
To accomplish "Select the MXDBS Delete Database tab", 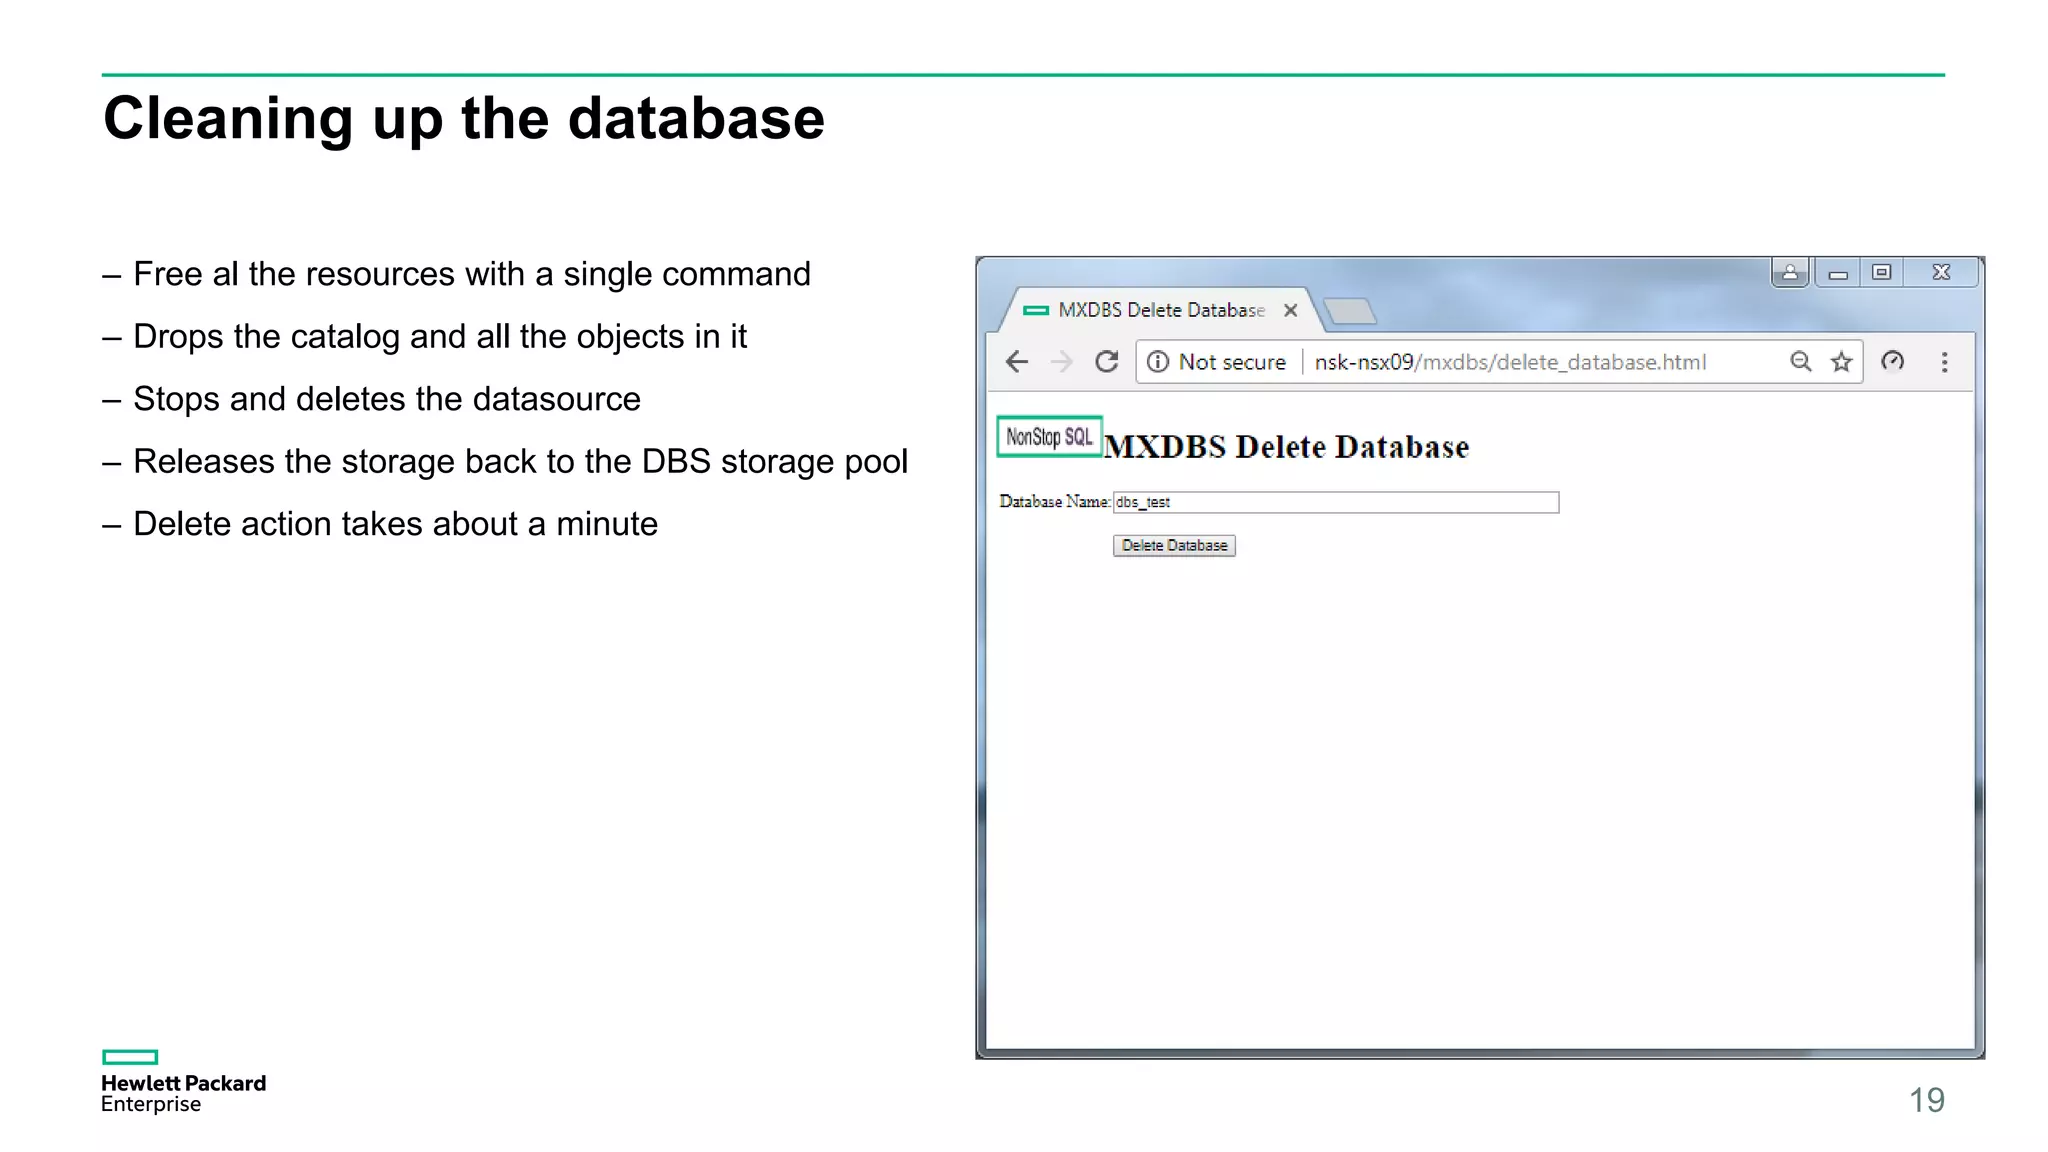I will (1161, 310).
